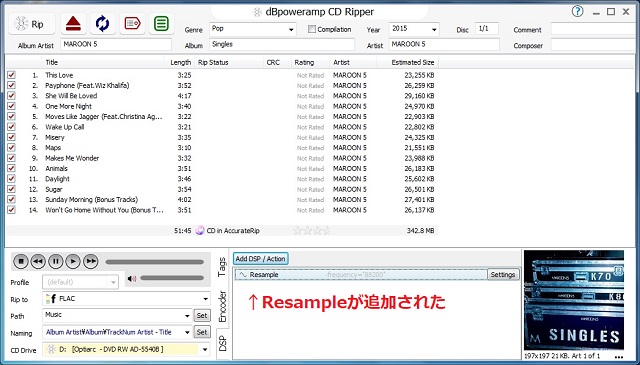Uncheck track 6 Wake Up Call
The image size is (640, 365).
[11, 127]
